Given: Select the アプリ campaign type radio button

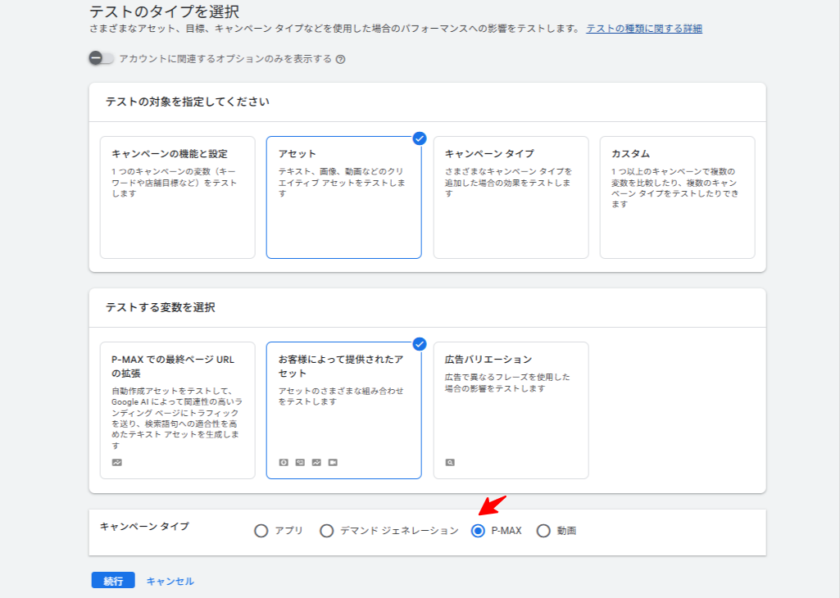Looking at the screenshot, I should click(261, 531).
